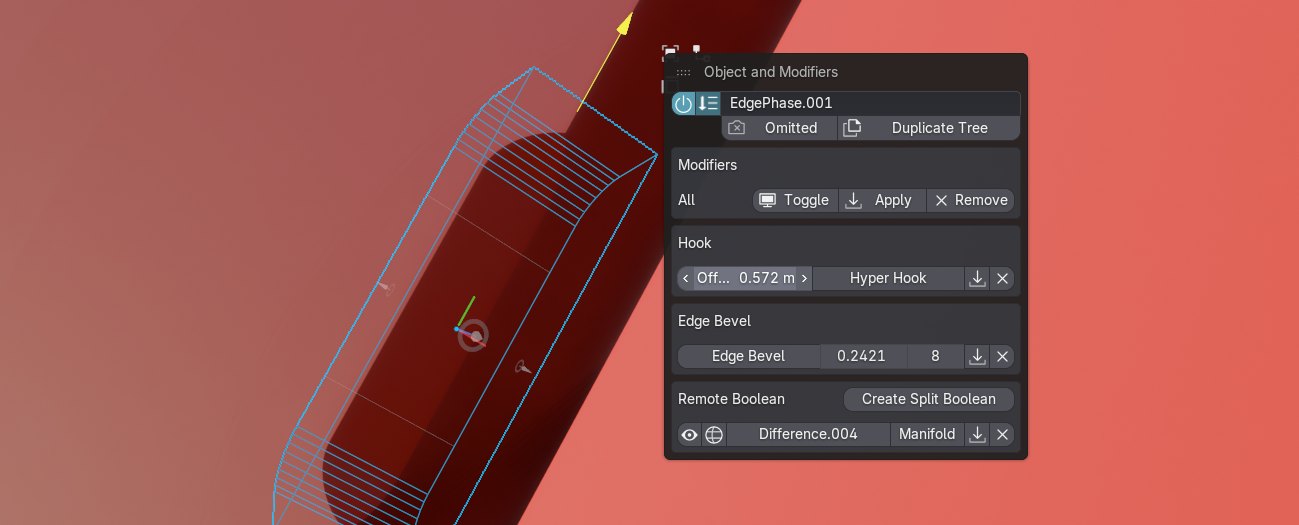Viewport: 1299px width, 525px height.
Task: Click the Hyper Hook name field
Action: [888, 278]
